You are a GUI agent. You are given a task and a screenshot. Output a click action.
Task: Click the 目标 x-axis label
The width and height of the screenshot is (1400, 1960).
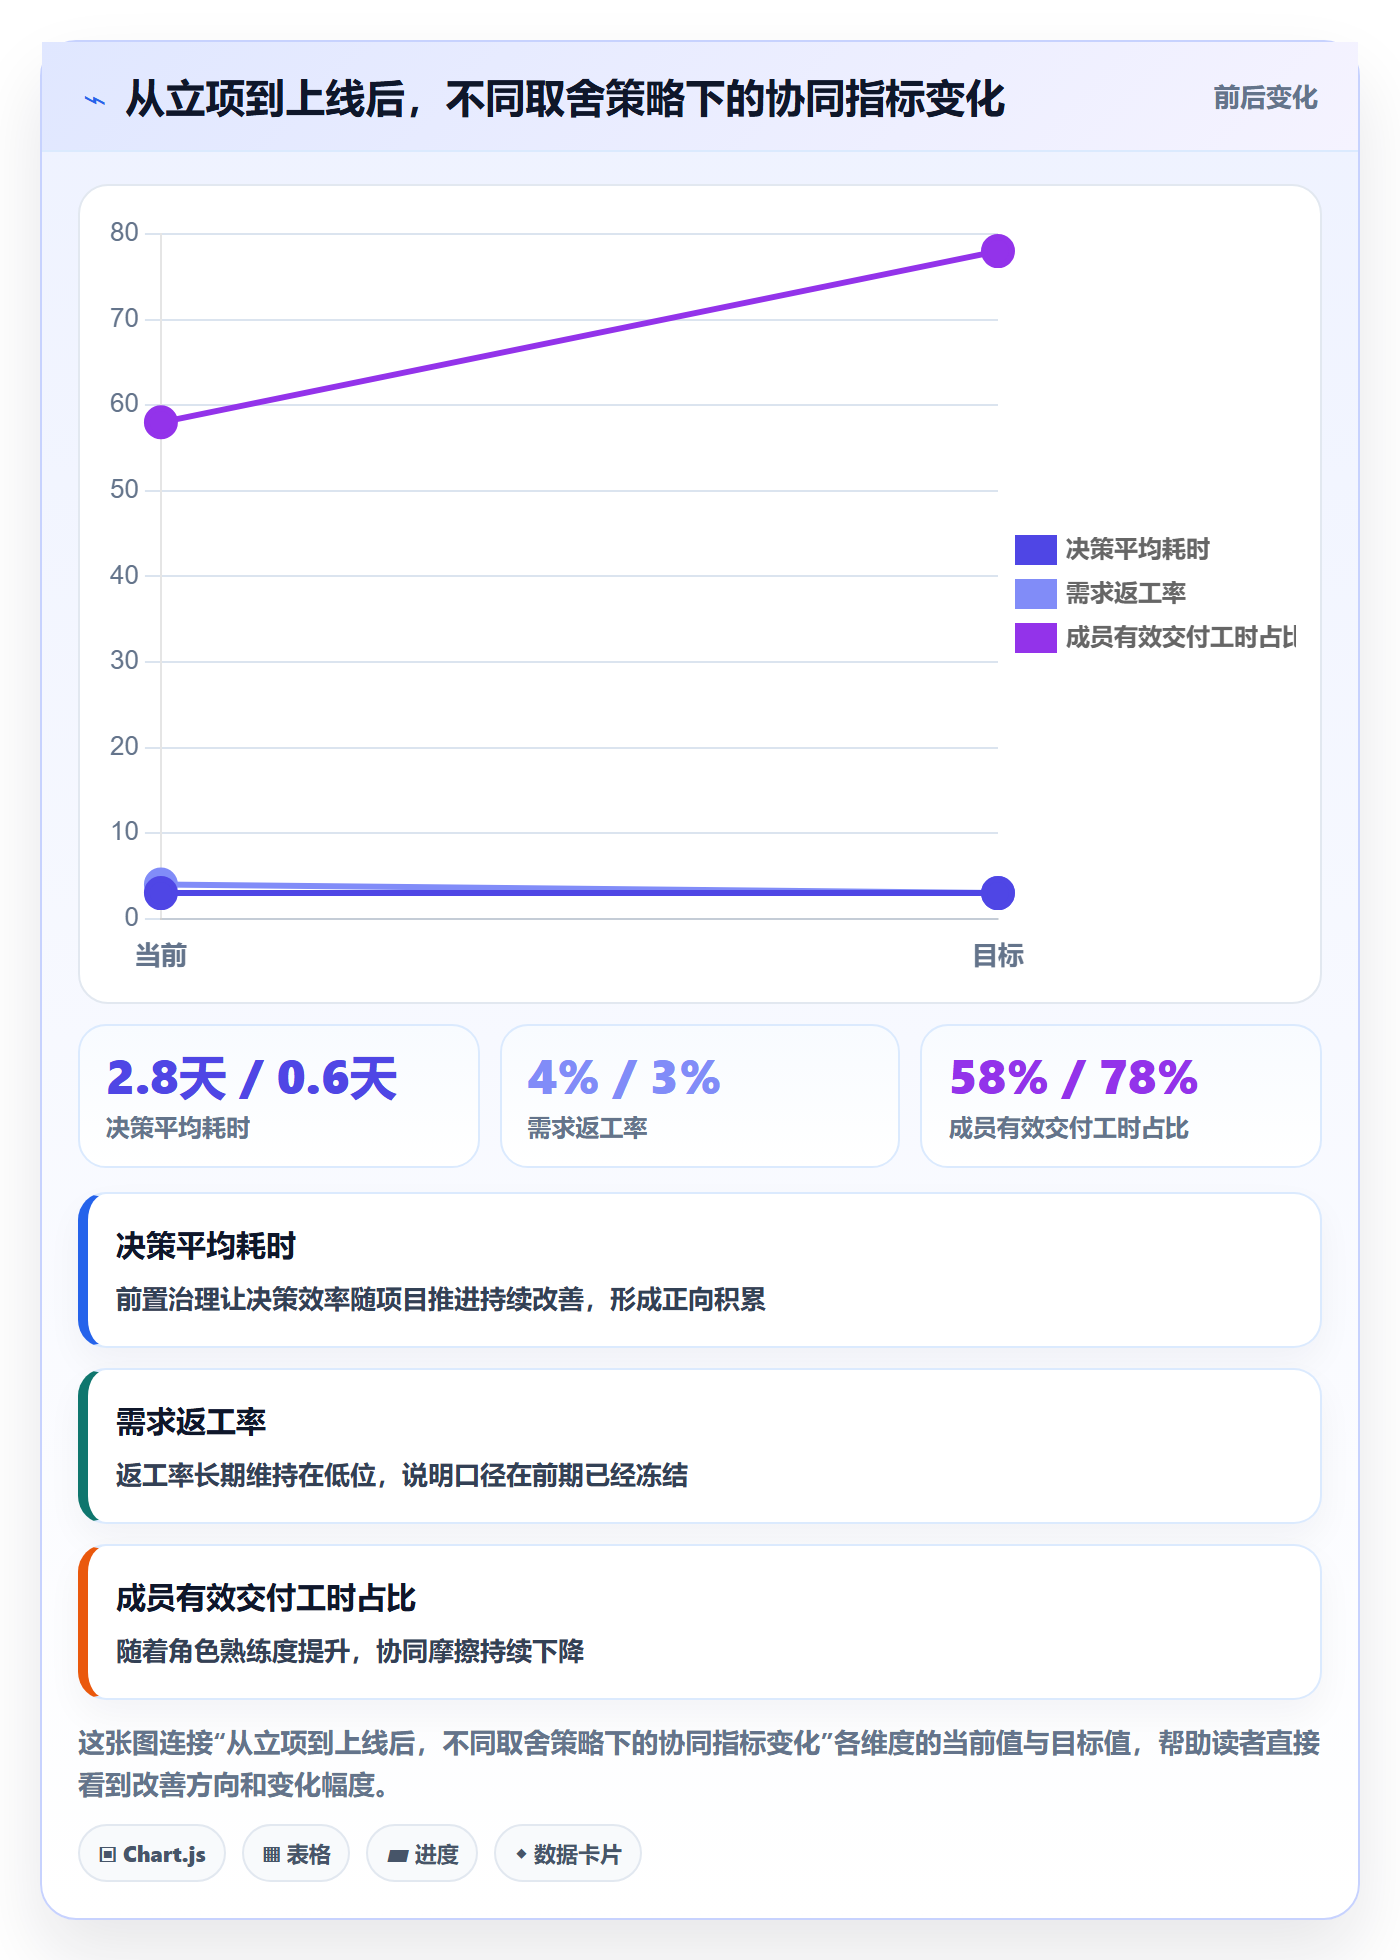coord(997,956)
